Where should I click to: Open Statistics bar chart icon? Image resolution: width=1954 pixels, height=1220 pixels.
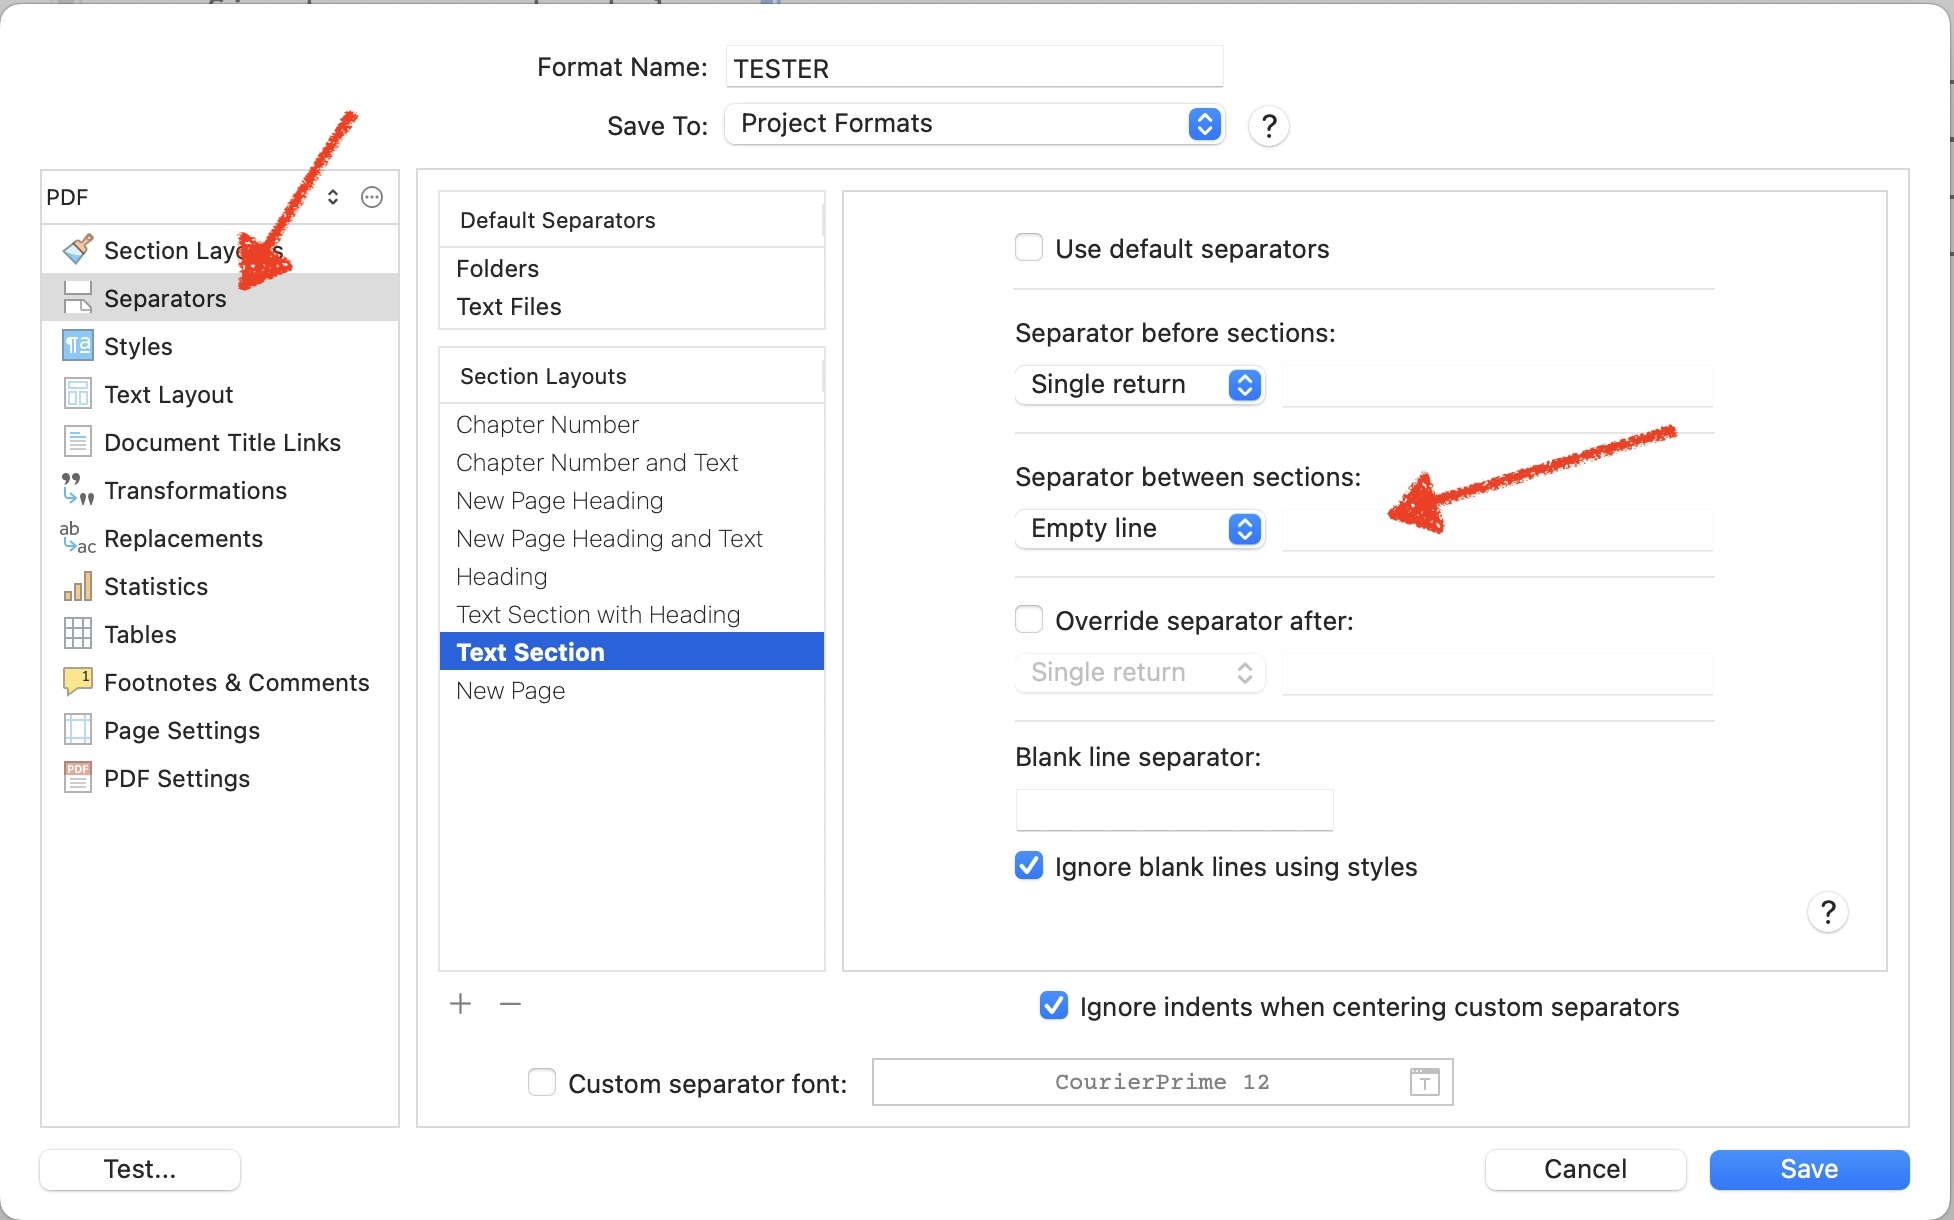click(x=78, y=586)
